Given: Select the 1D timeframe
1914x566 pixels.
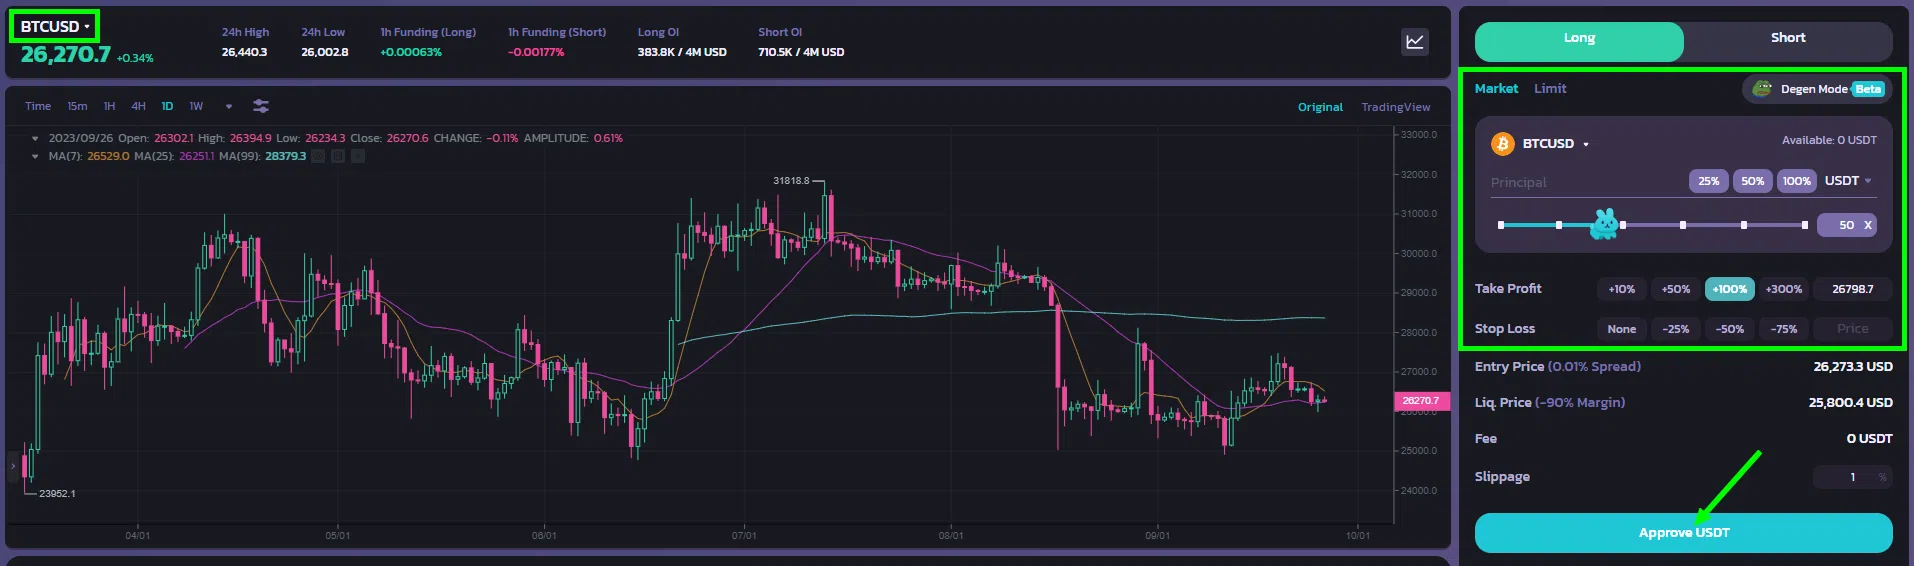Looking at the screenshot, I should 167,106.
